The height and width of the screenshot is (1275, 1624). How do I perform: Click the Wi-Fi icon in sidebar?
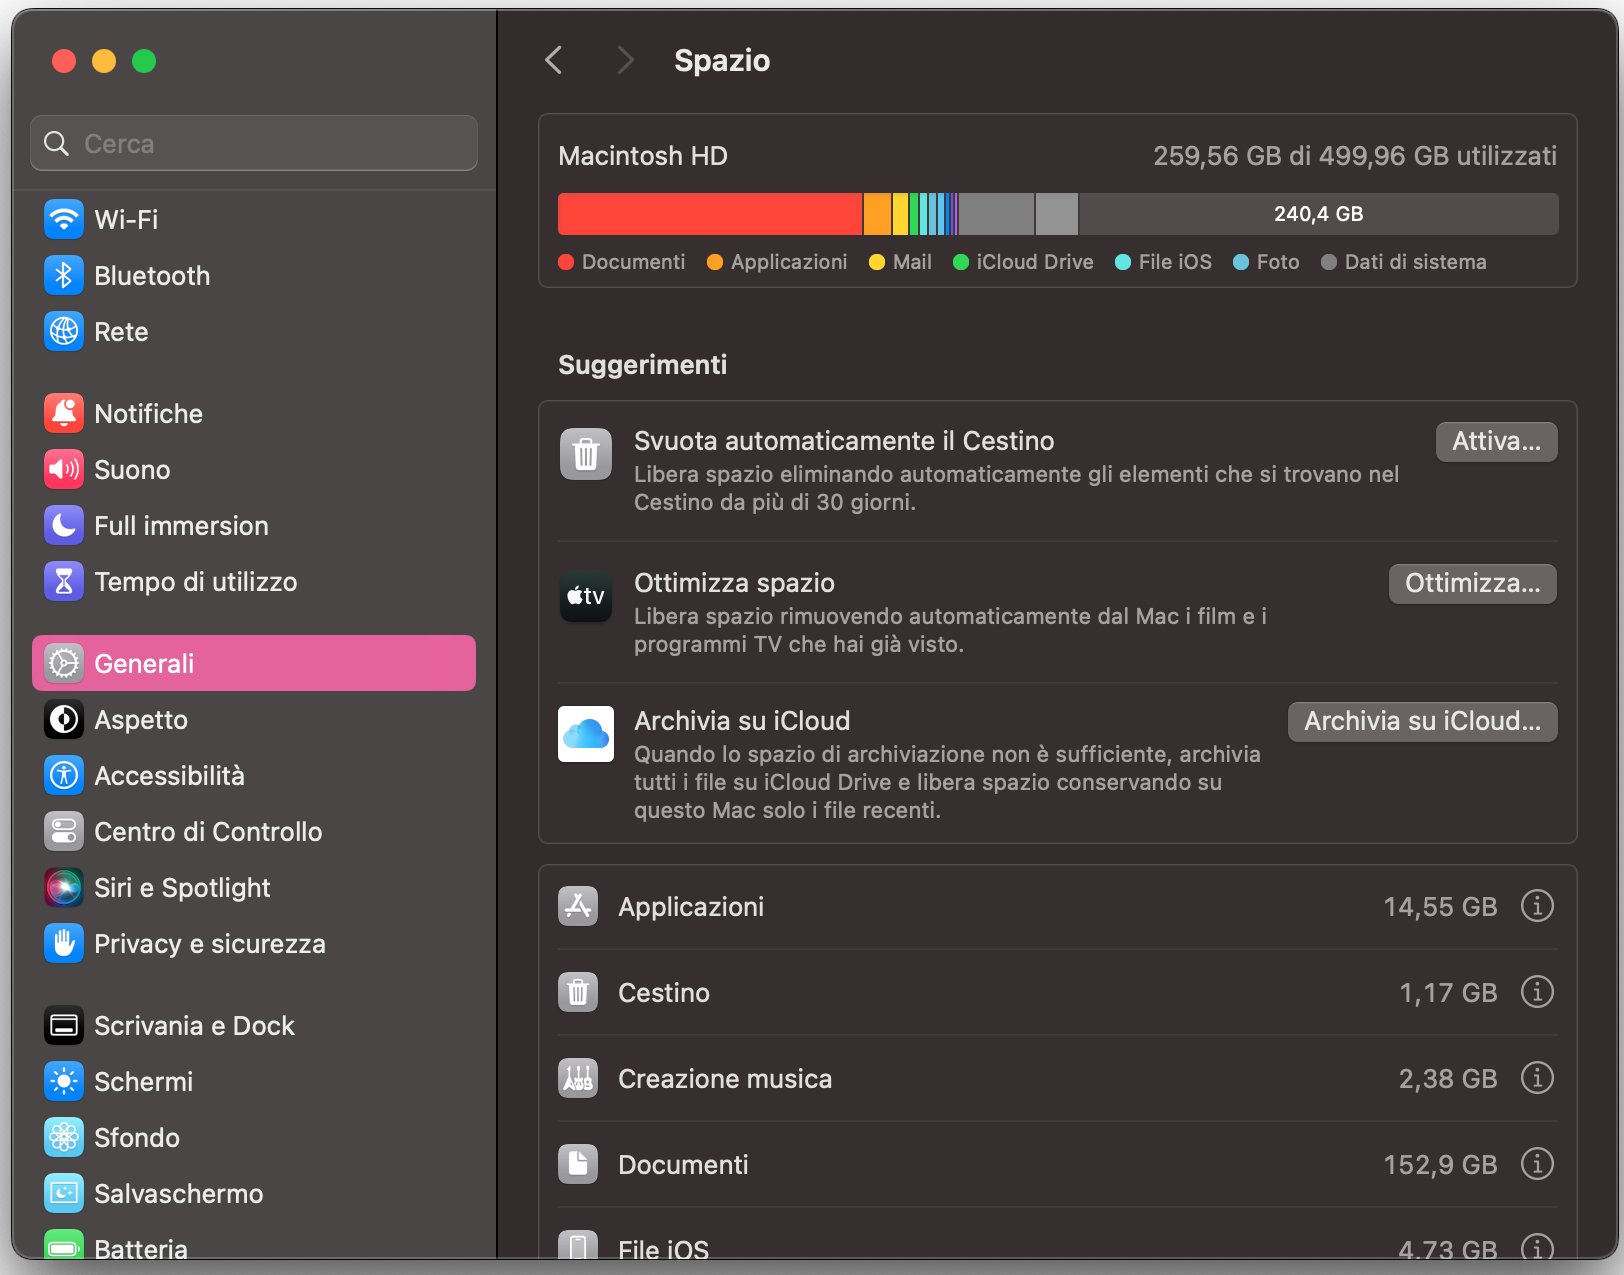(x=64, y=219)
